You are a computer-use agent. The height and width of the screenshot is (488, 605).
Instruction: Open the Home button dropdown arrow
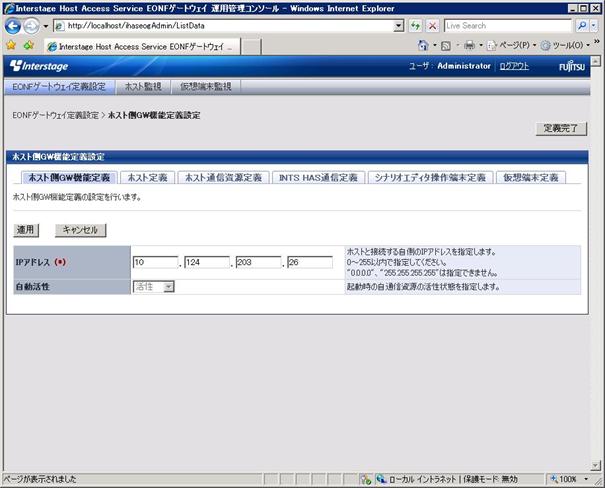point(434,46)
